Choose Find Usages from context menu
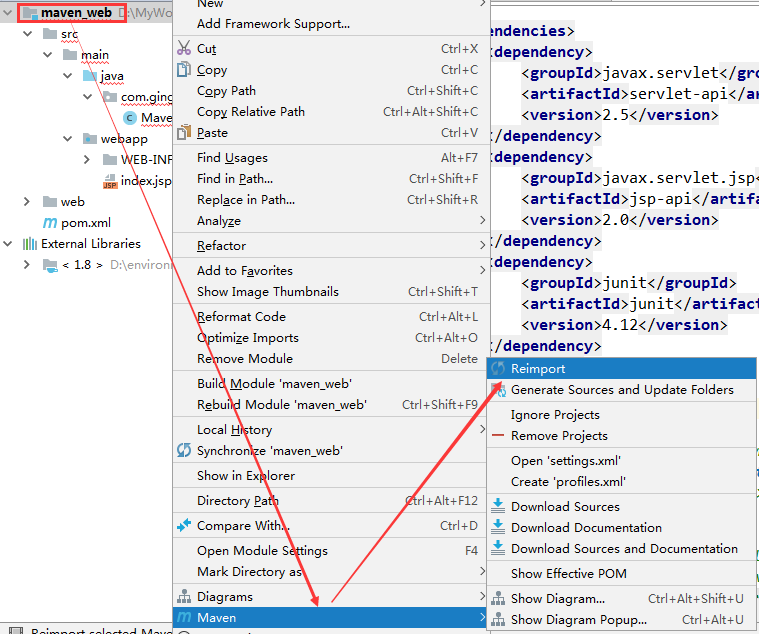The height and width of the screenshot is (634, 759). pos(331,158)
